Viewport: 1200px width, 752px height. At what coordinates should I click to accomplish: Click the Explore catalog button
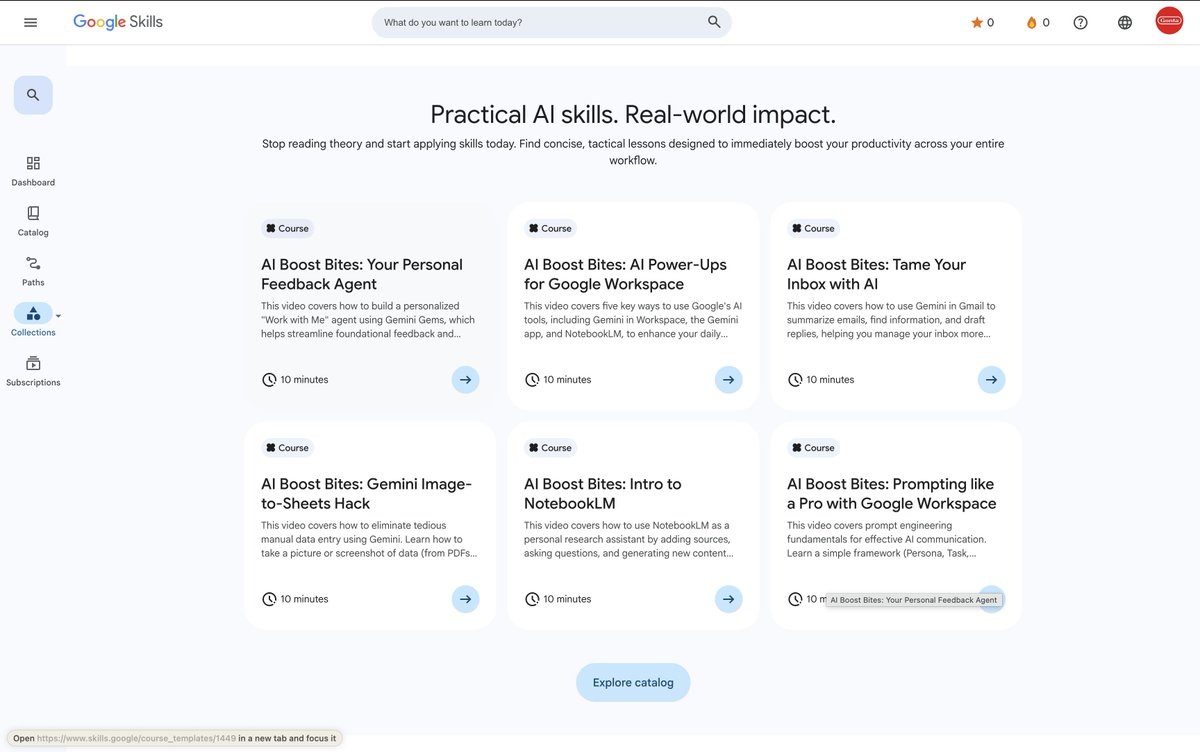(633, 682)
